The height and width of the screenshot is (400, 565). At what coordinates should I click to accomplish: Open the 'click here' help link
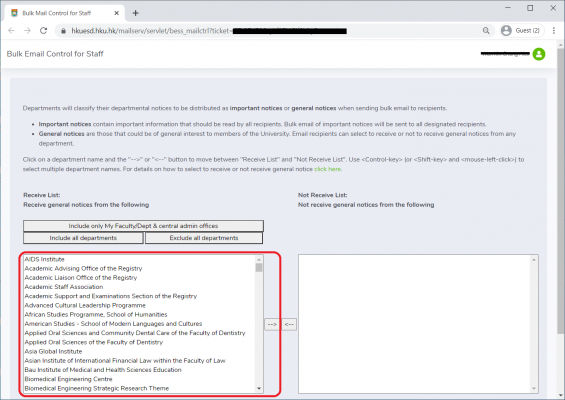pos(328,169)
